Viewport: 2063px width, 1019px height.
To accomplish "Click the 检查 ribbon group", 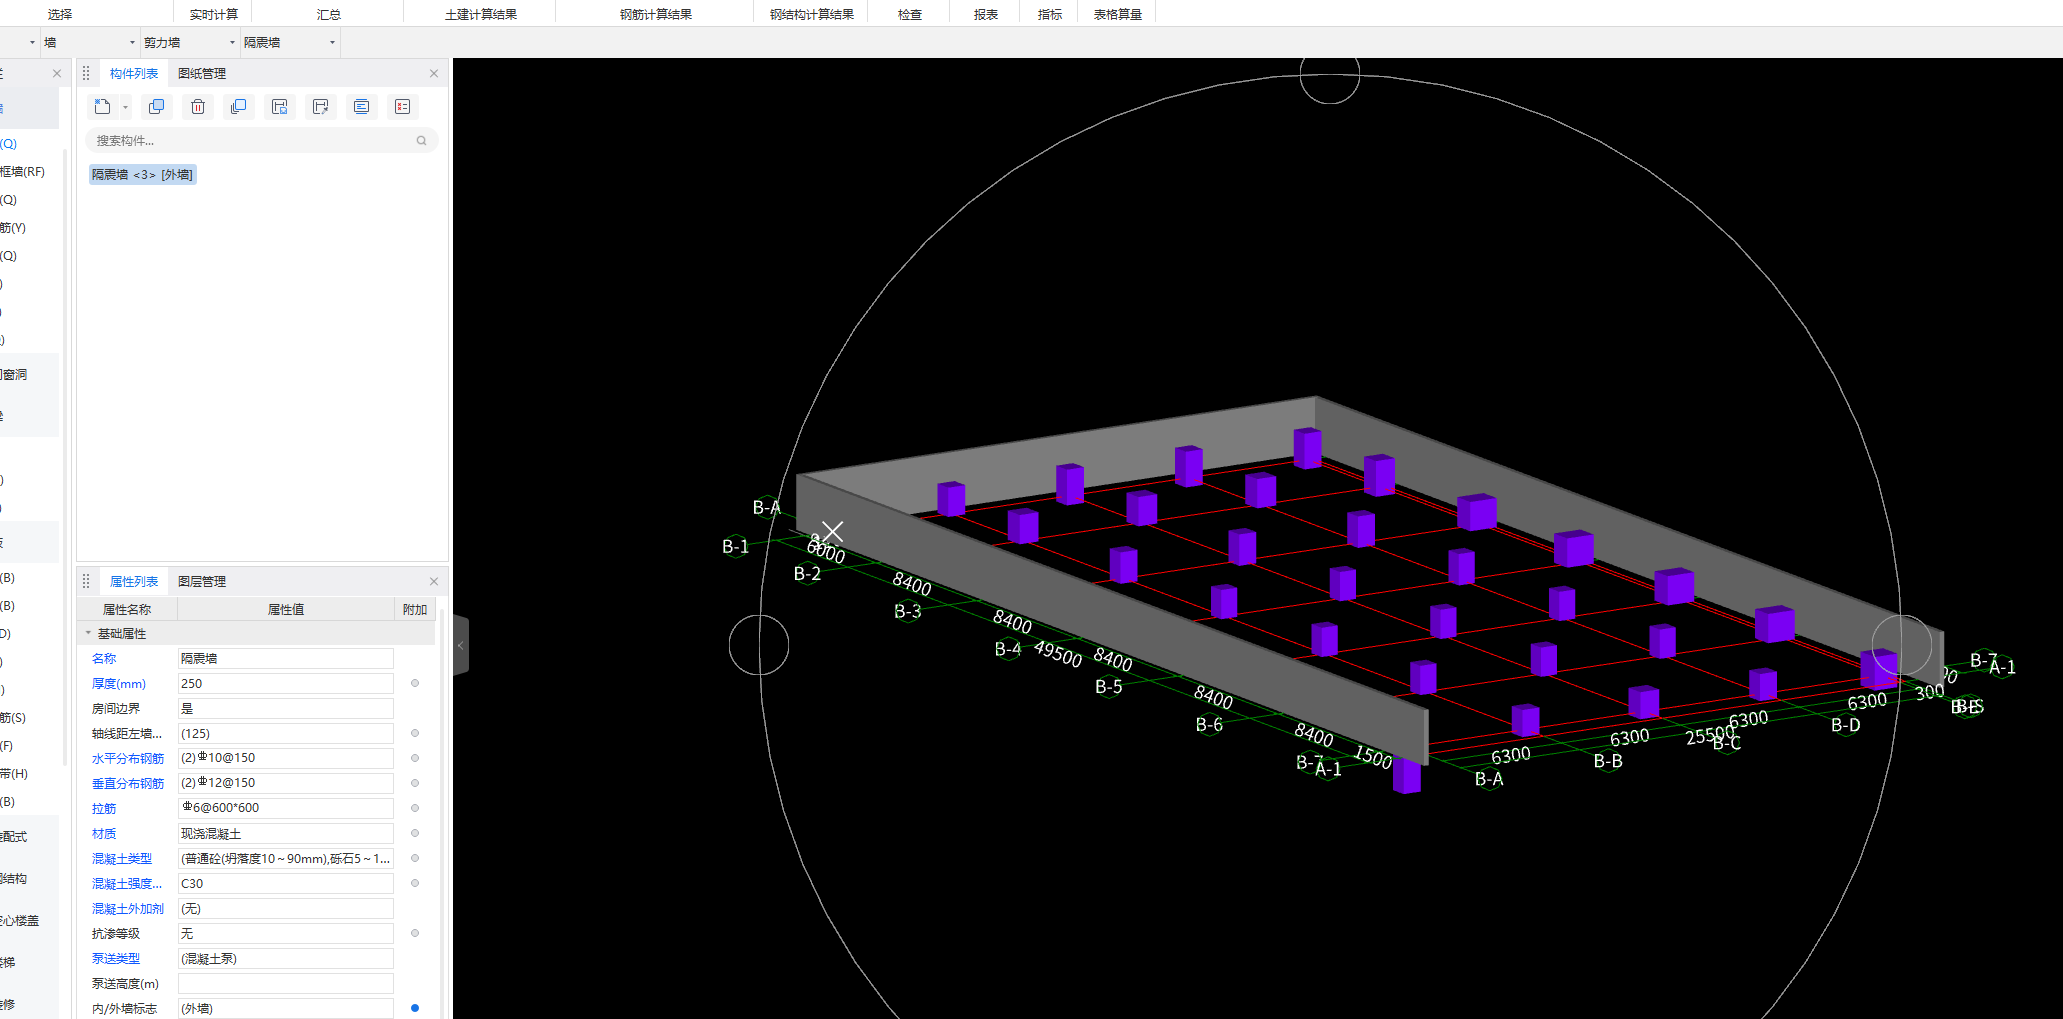I will [910, 14].
